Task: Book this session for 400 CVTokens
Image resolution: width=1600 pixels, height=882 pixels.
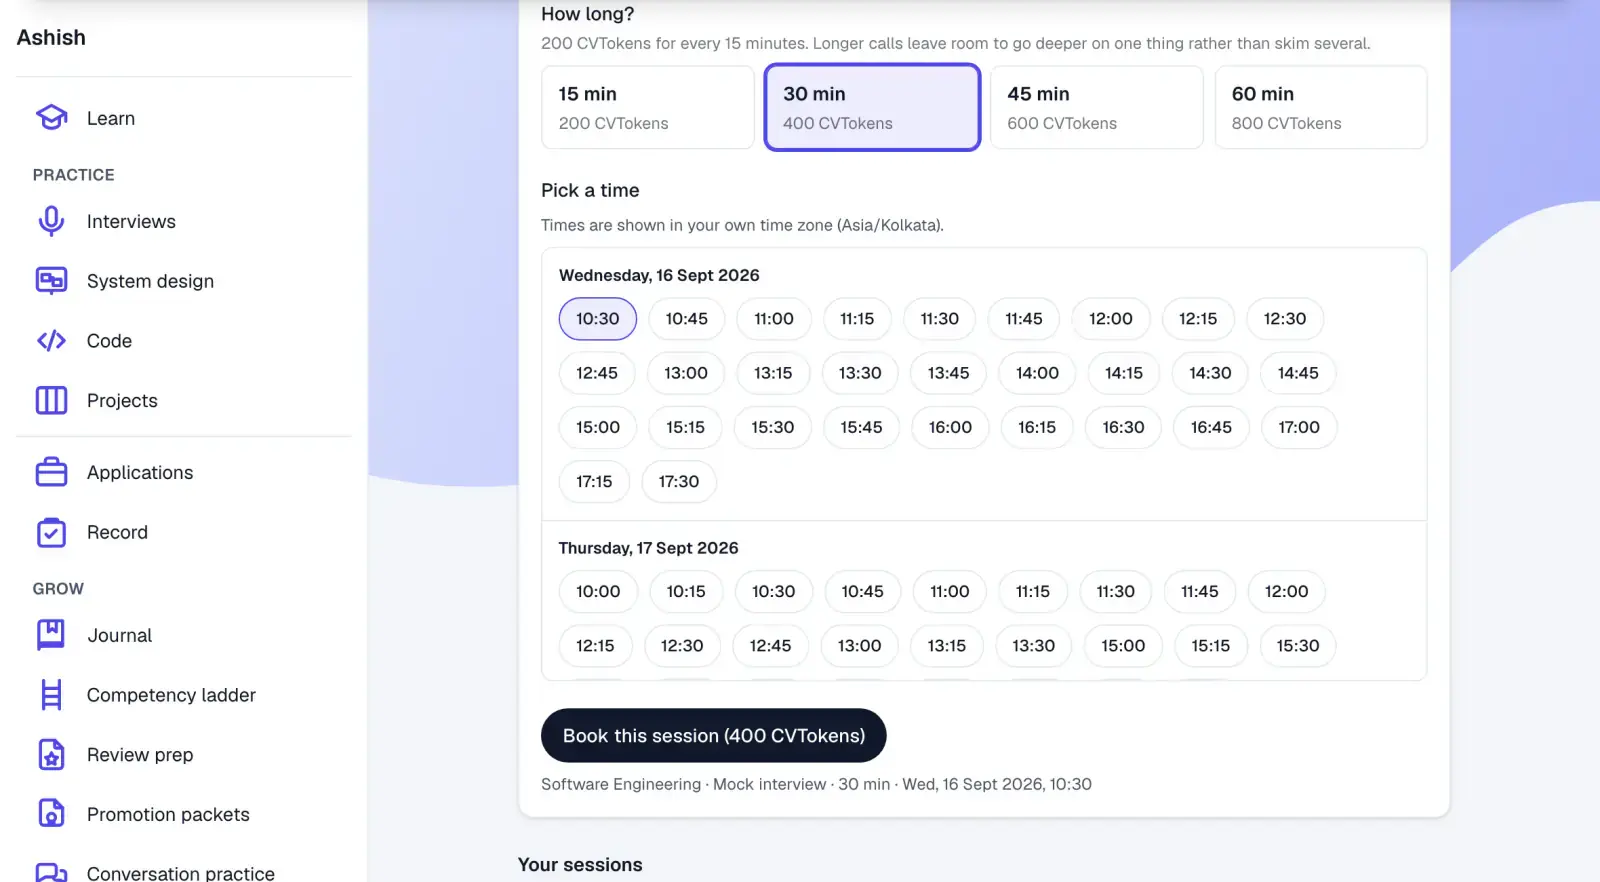Action: 714,736
